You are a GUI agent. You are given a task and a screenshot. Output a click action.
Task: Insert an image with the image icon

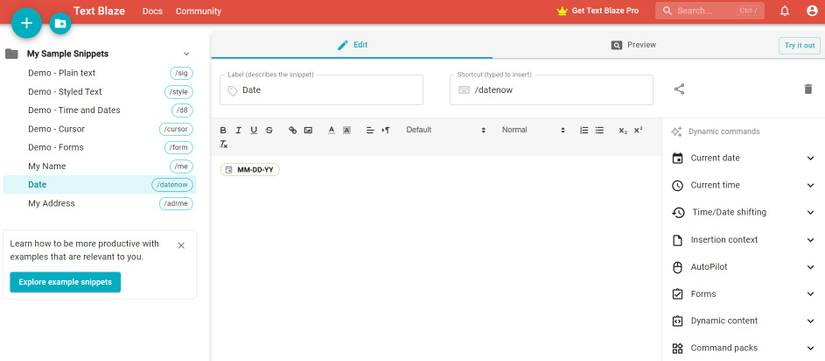point(308,130)
